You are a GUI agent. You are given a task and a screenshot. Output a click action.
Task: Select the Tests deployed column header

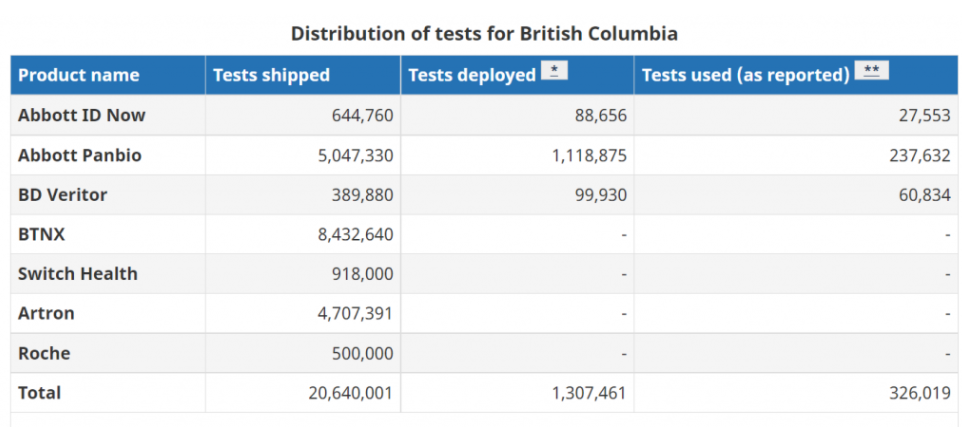pyautogui.click(x=472, y=75)
